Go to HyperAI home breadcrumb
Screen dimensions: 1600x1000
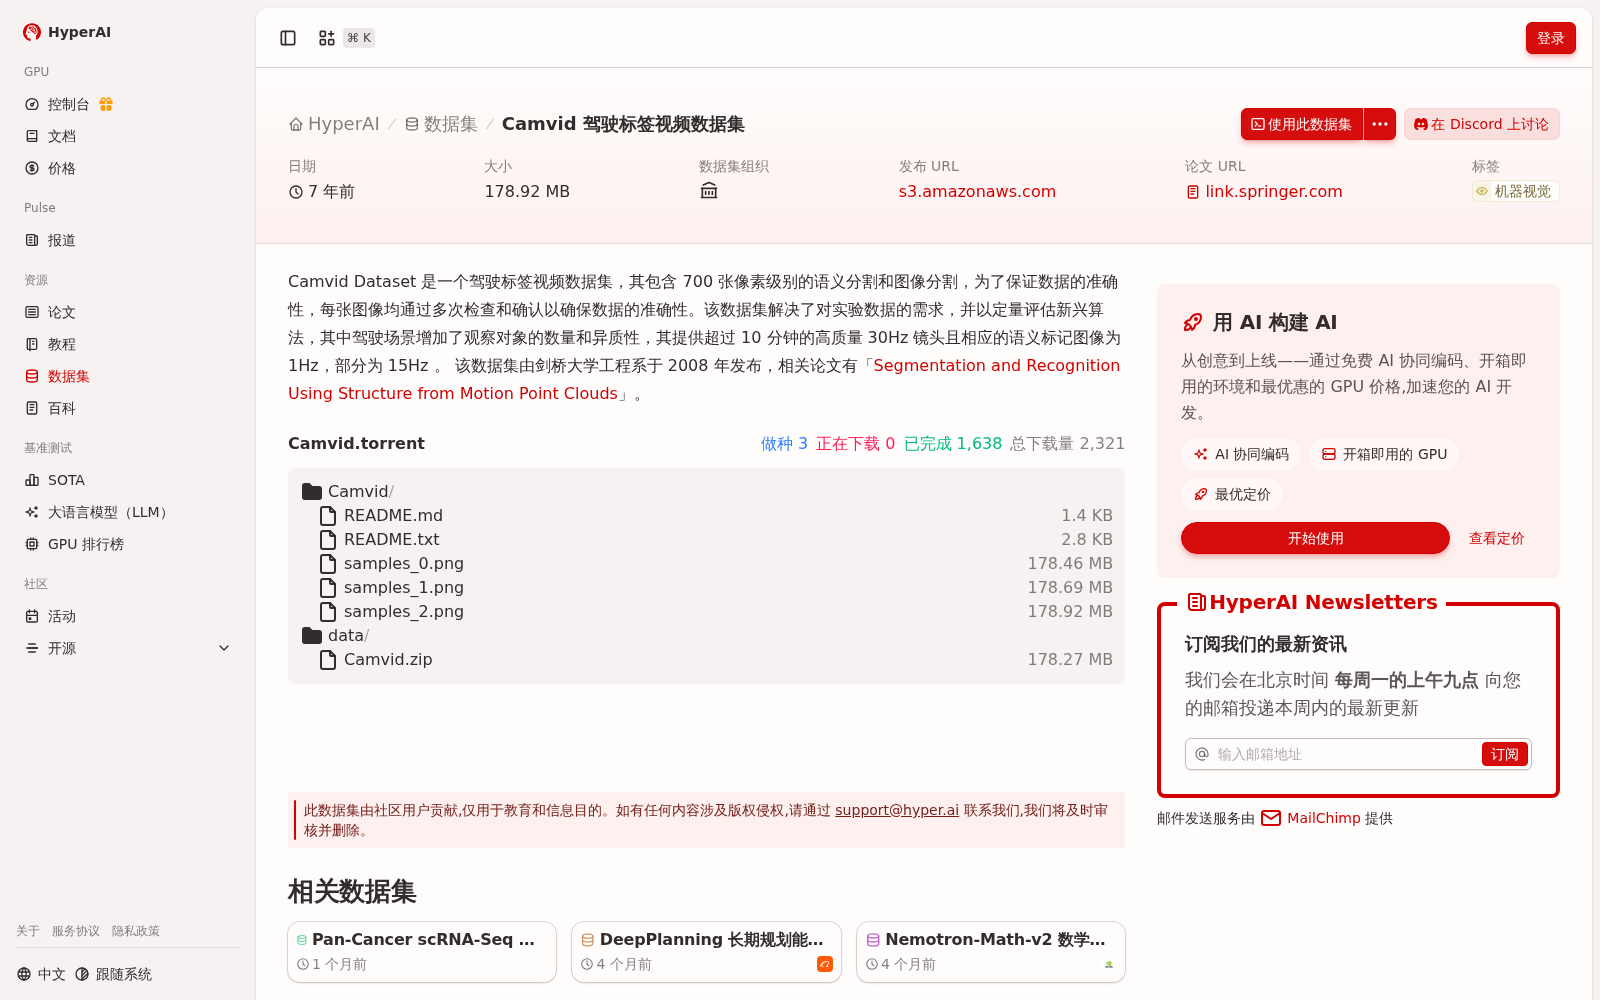tap(334, 124)
